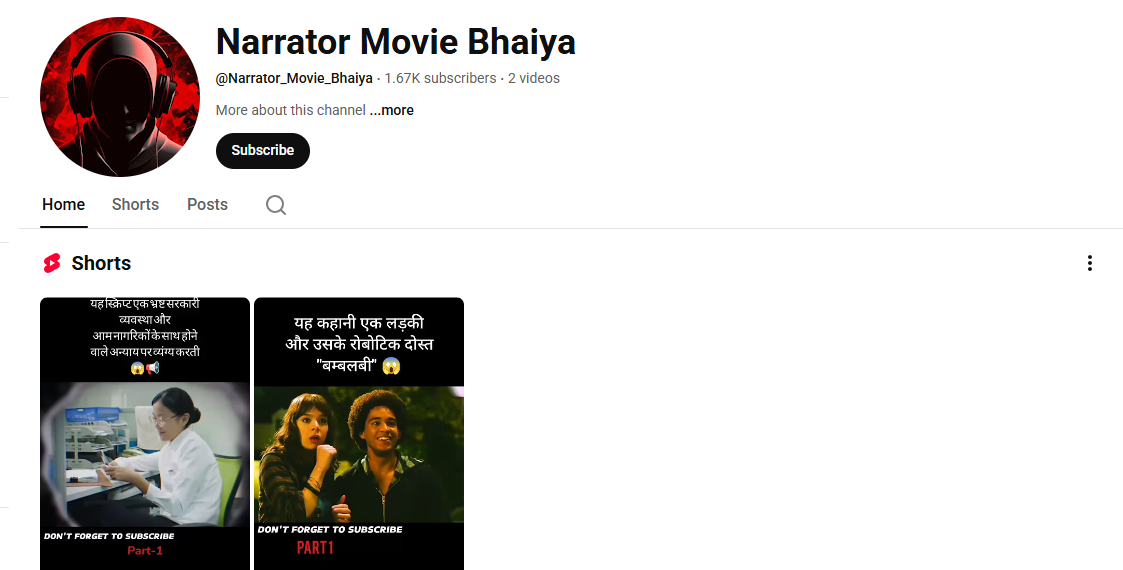Click the 1.67K subscribers text
Image resolution: width=1123 pixels, height=570 pixels.
pyautogui.click(x=440, y=78)
